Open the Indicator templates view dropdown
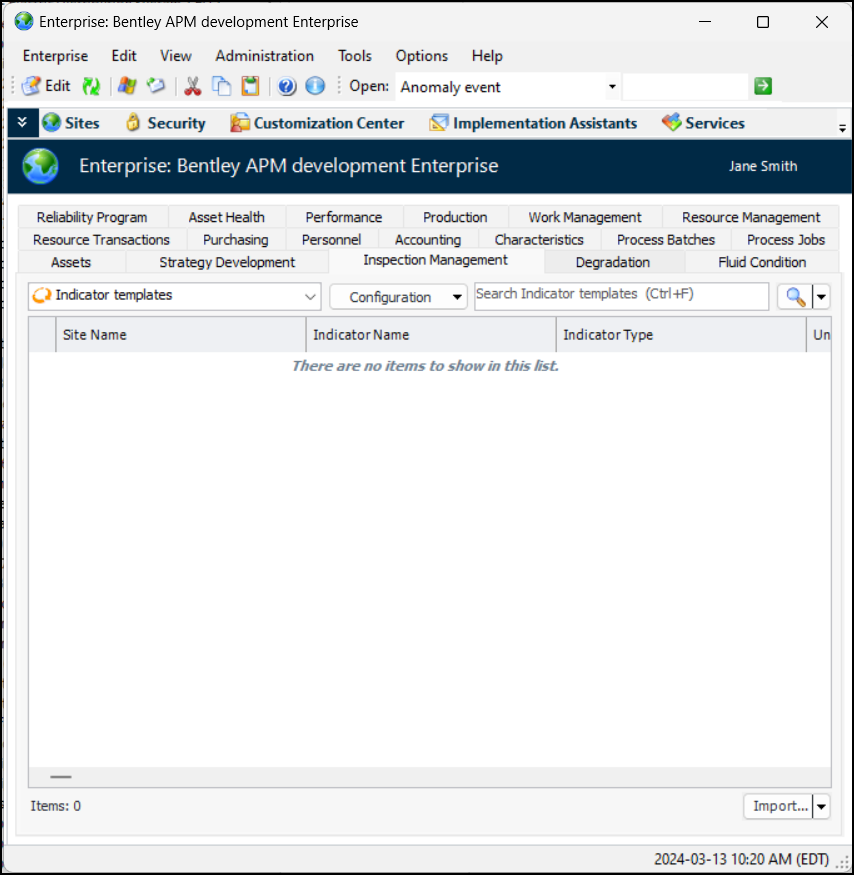The image size is (854, 875). tap(175, 296)
